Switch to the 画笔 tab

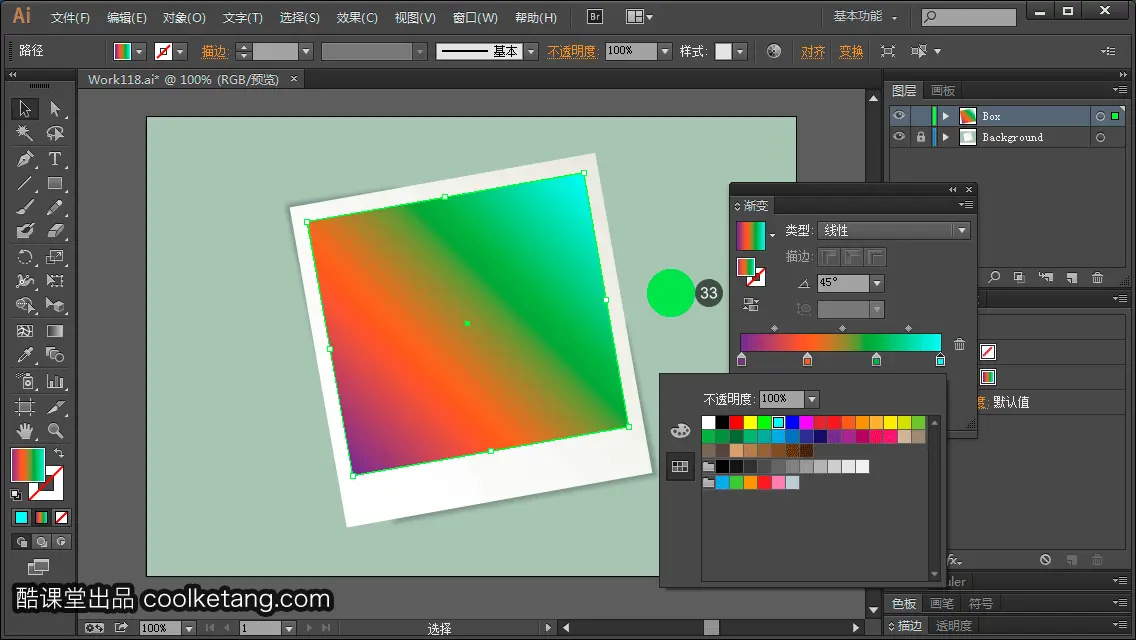(x=942, y=603)
